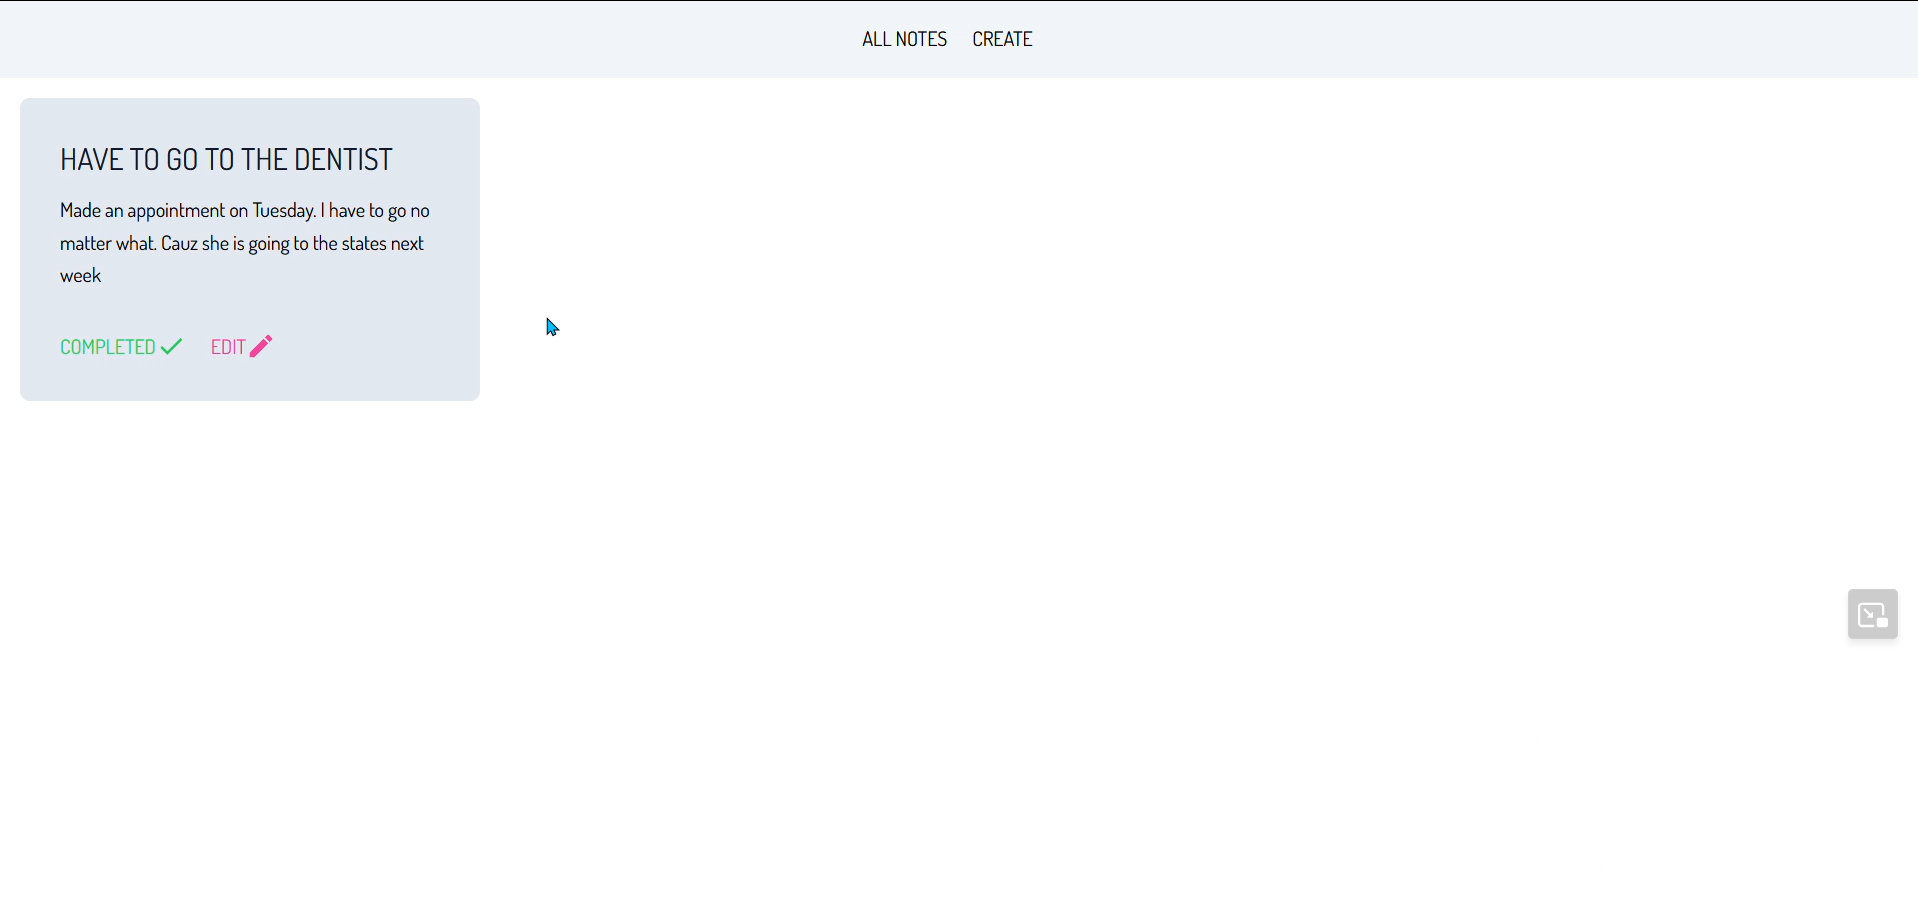1918x911 pixels.
Task: Click the floating picture-in-picture icon at right edge
Action: pyautogui.click(x=1872, y=614)
